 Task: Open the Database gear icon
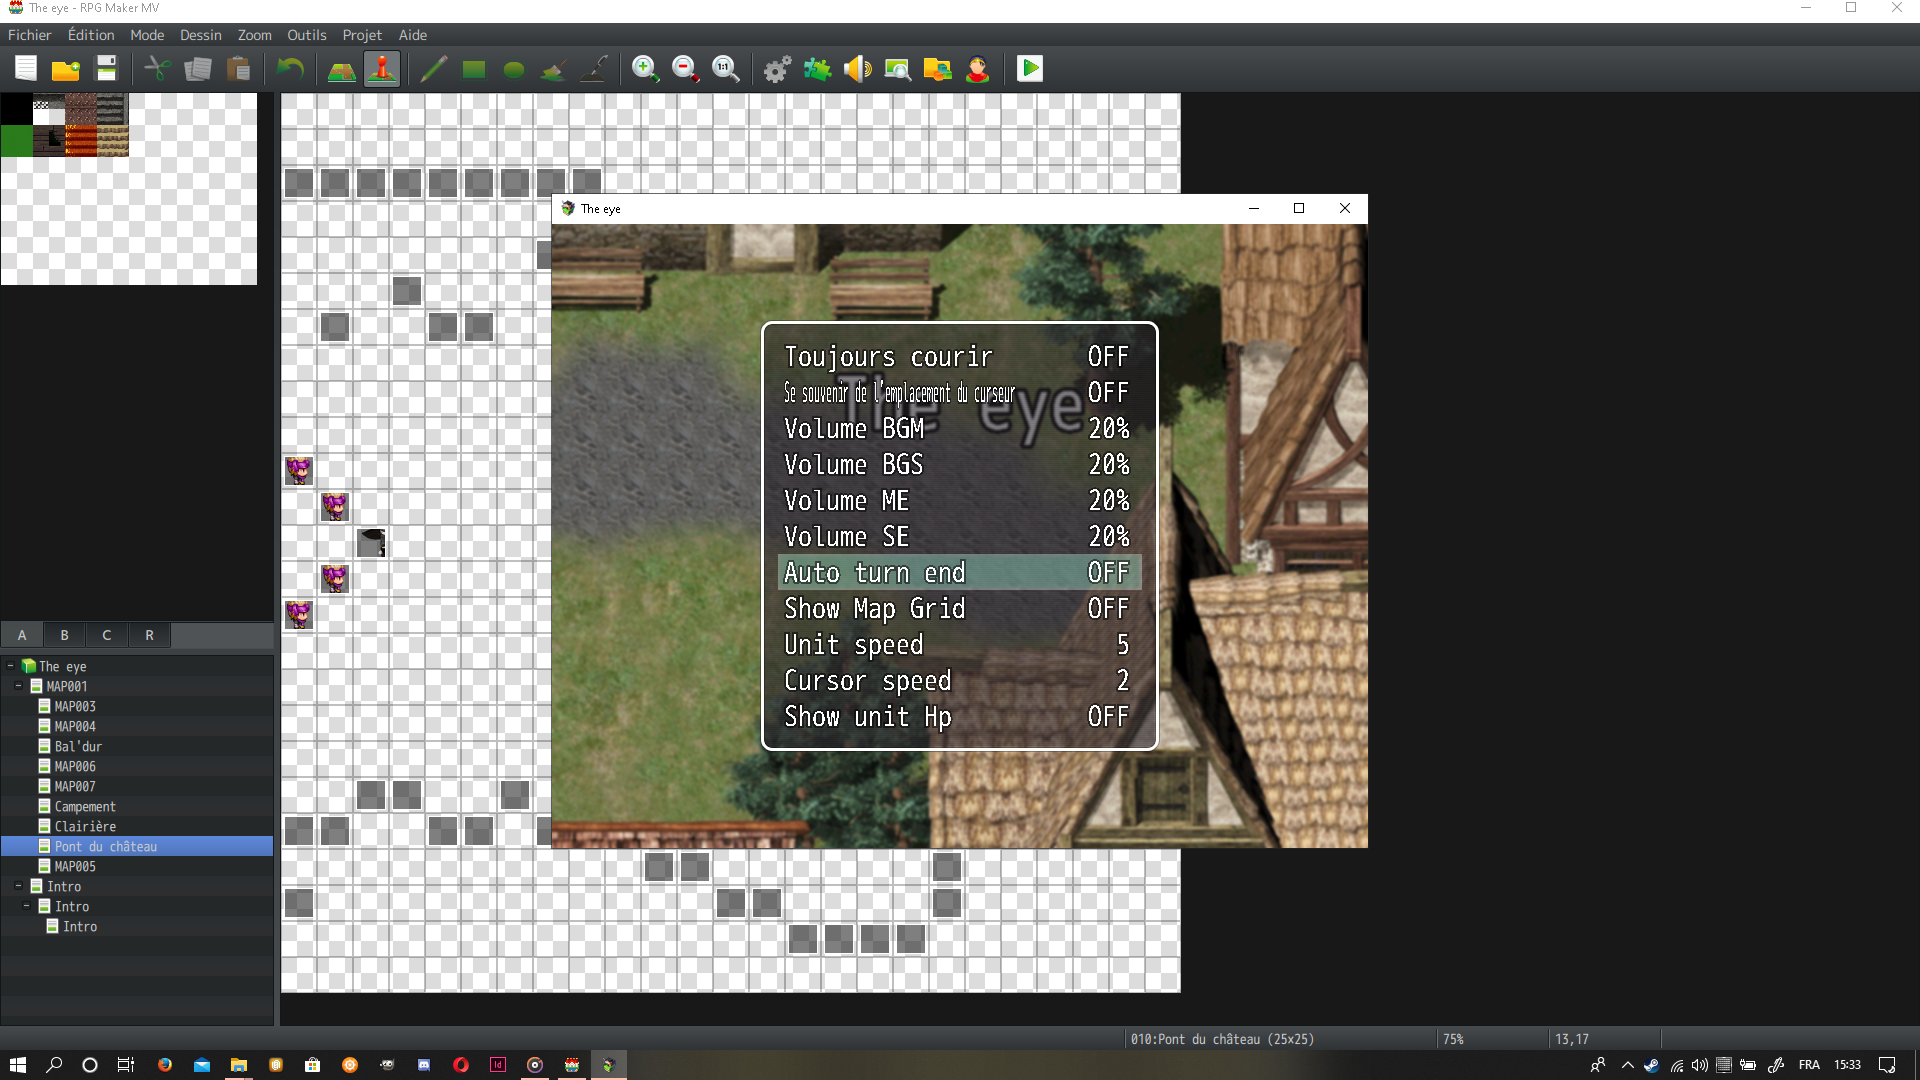pos(778,69)
